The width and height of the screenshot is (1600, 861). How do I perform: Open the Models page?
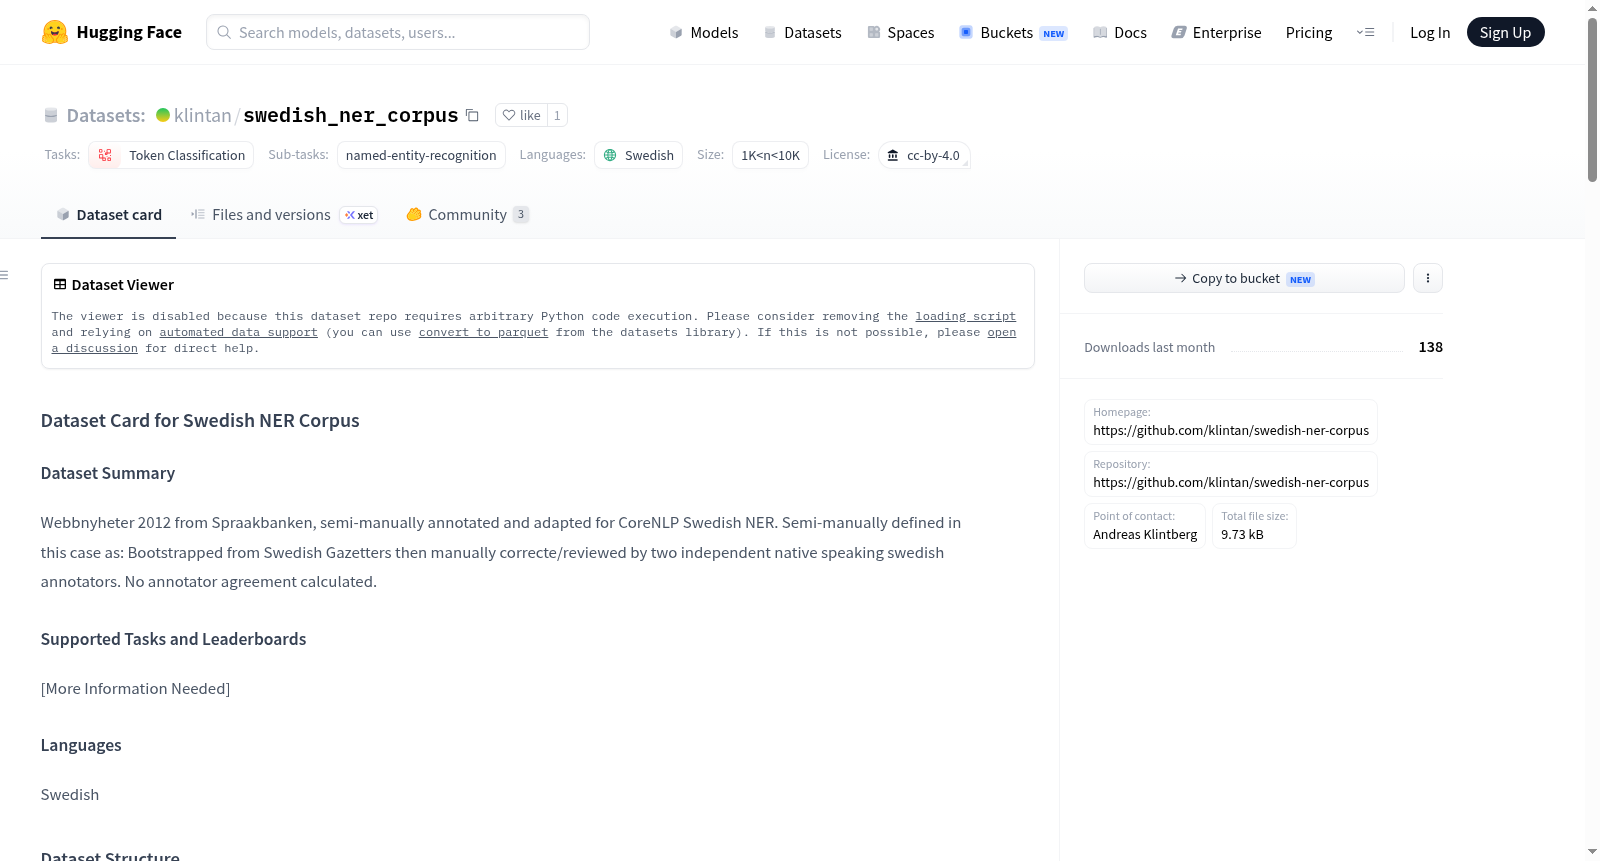(x=704, y=32)
